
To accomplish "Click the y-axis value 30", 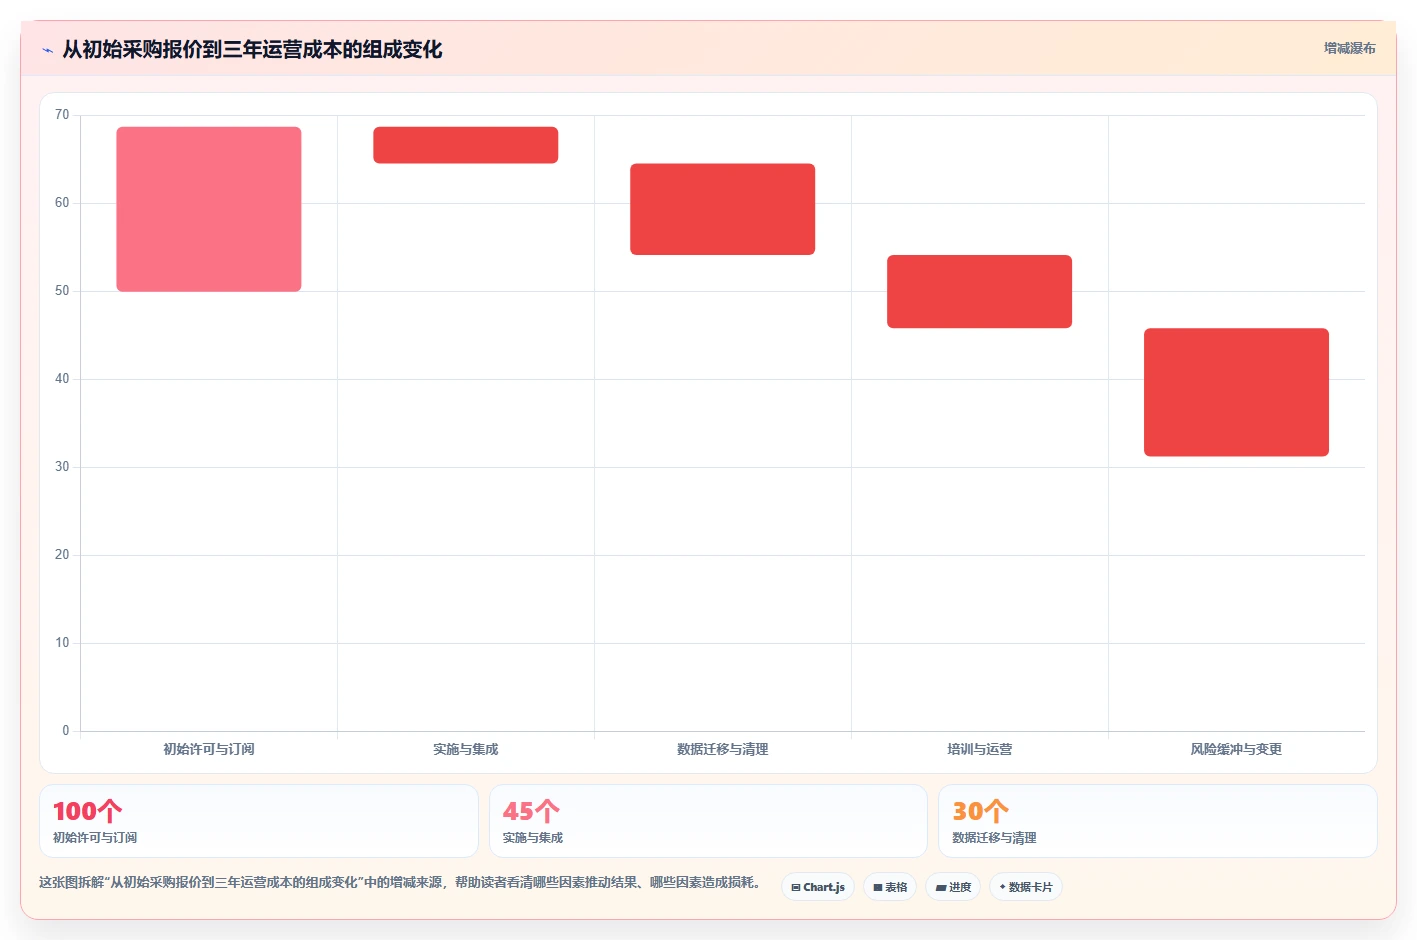I will coord(62,467).
